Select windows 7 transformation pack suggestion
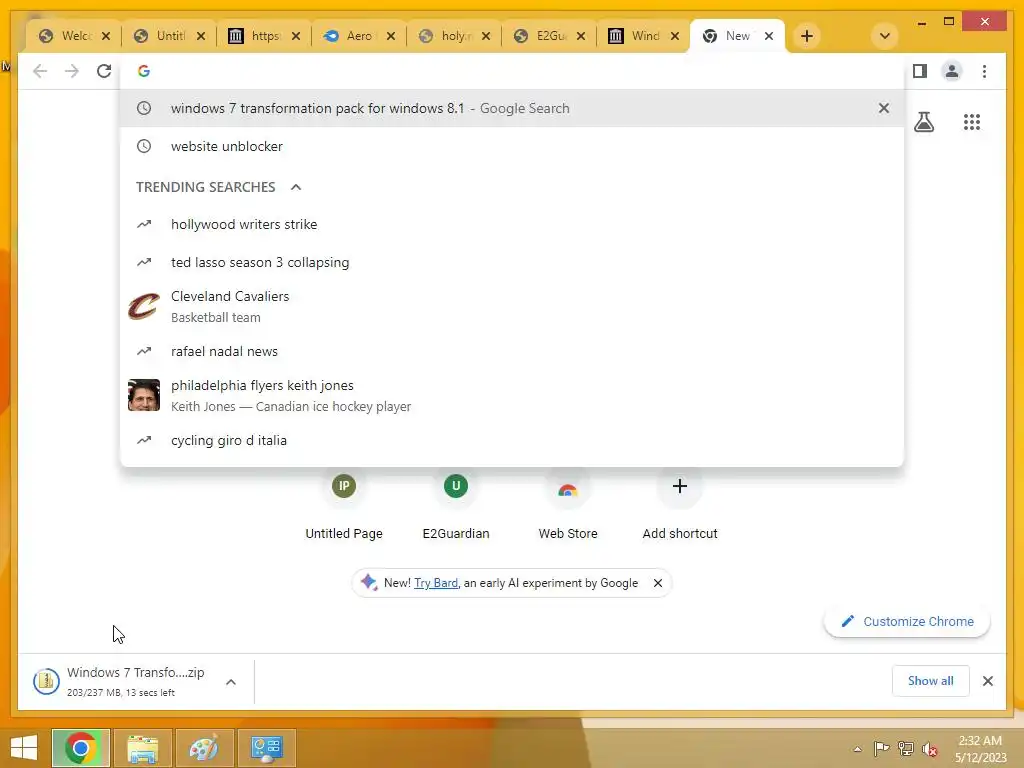The width and height of the screenshot is (1024, 768). tap(512, 108)
